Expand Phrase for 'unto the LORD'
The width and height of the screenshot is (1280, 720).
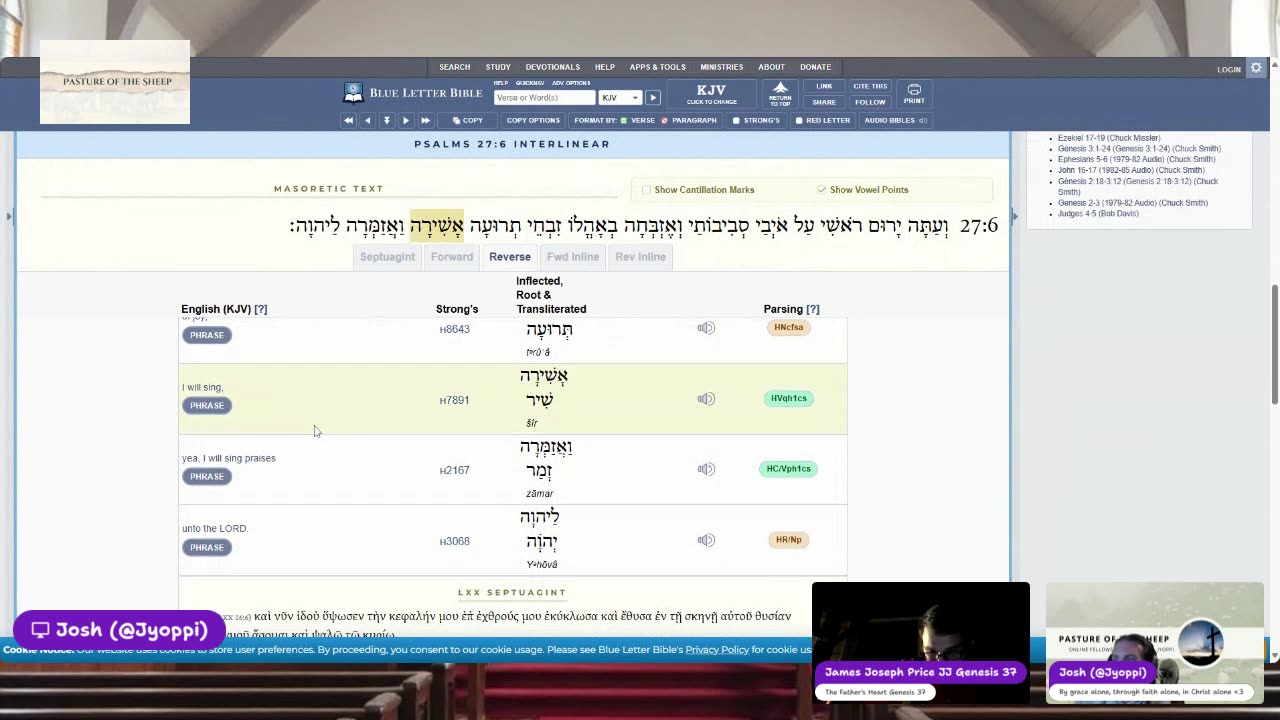[x=207, y=547]
